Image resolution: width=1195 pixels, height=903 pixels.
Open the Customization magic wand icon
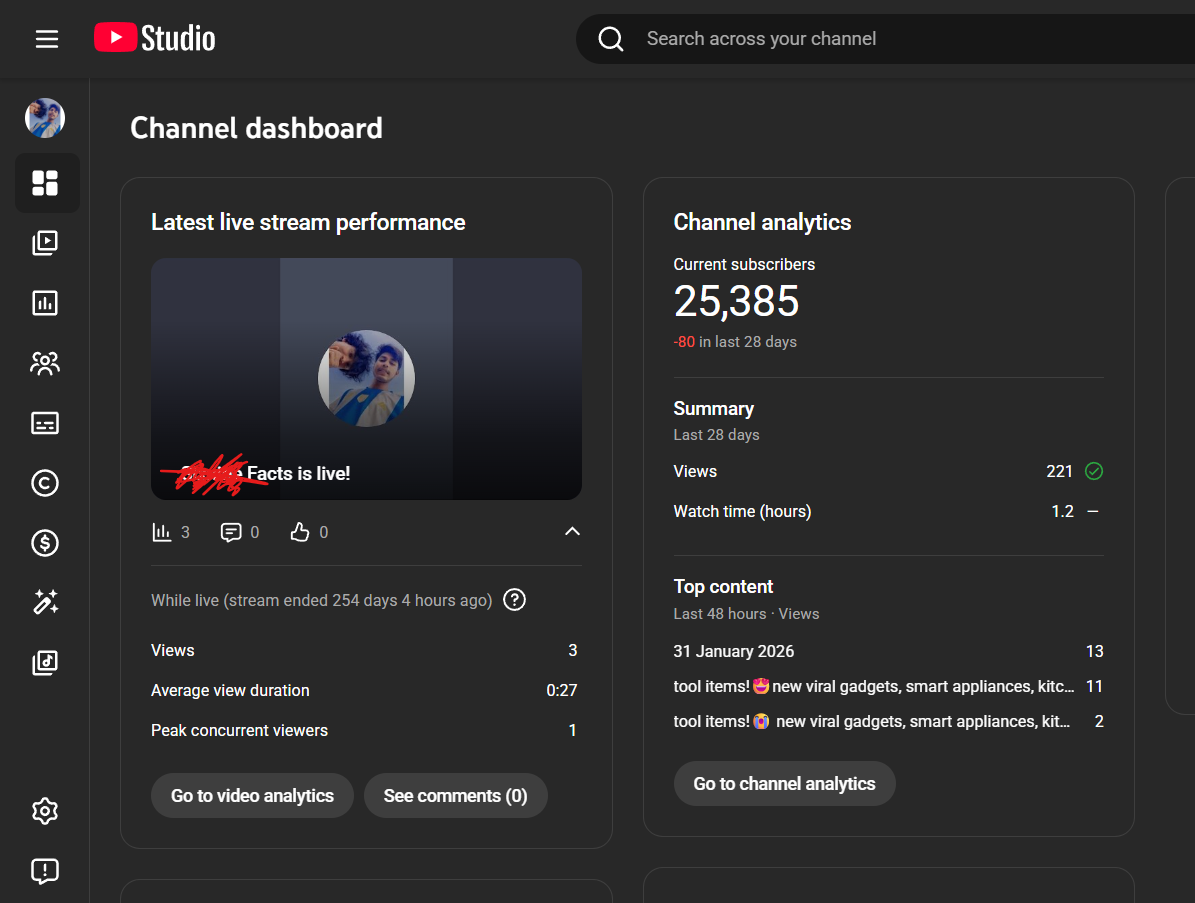coord(45,602)
